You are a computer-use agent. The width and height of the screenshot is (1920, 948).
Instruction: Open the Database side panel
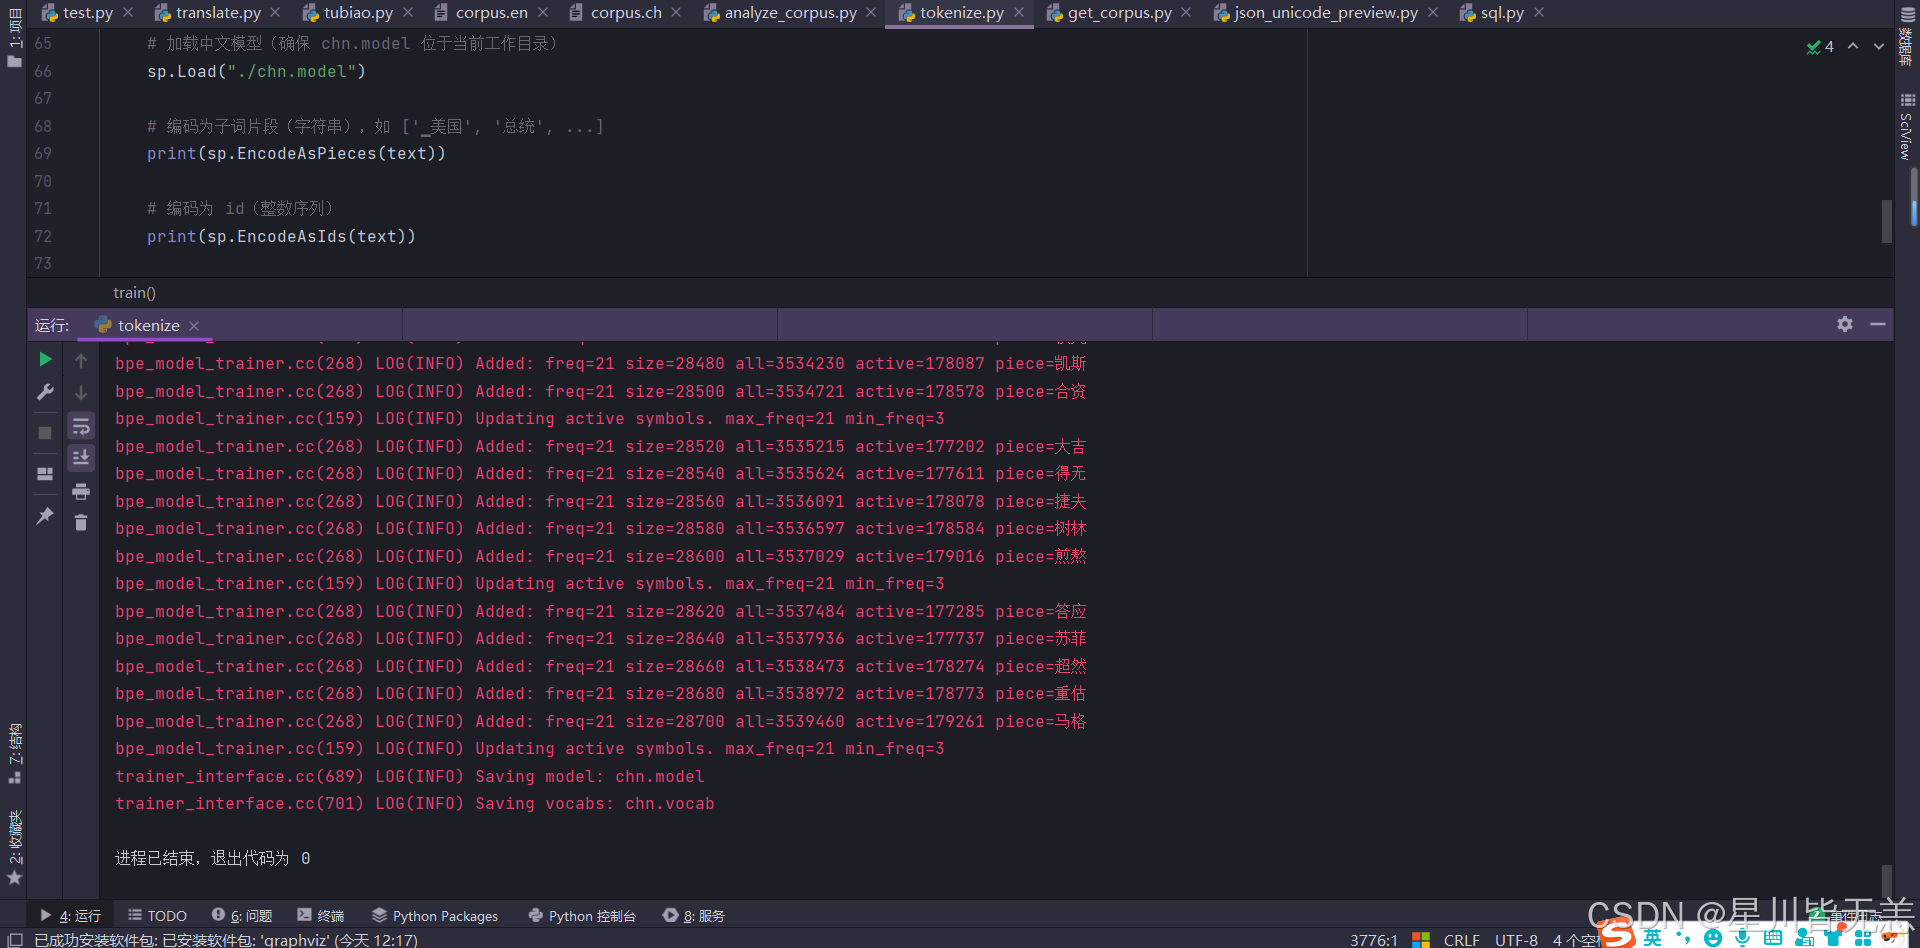pos(1907,36)
